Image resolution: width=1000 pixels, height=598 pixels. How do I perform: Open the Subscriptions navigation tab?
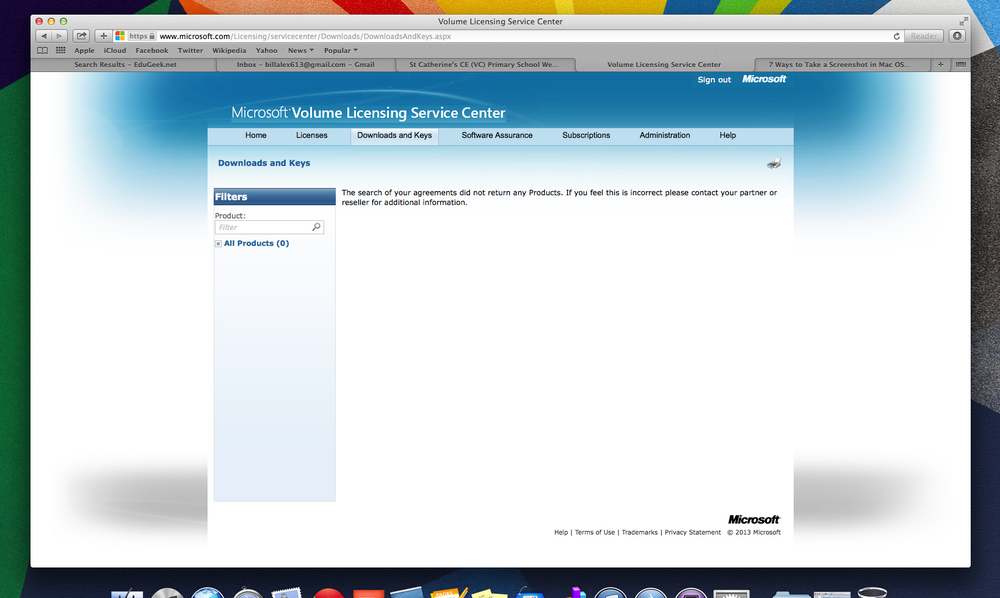(586, 136)
